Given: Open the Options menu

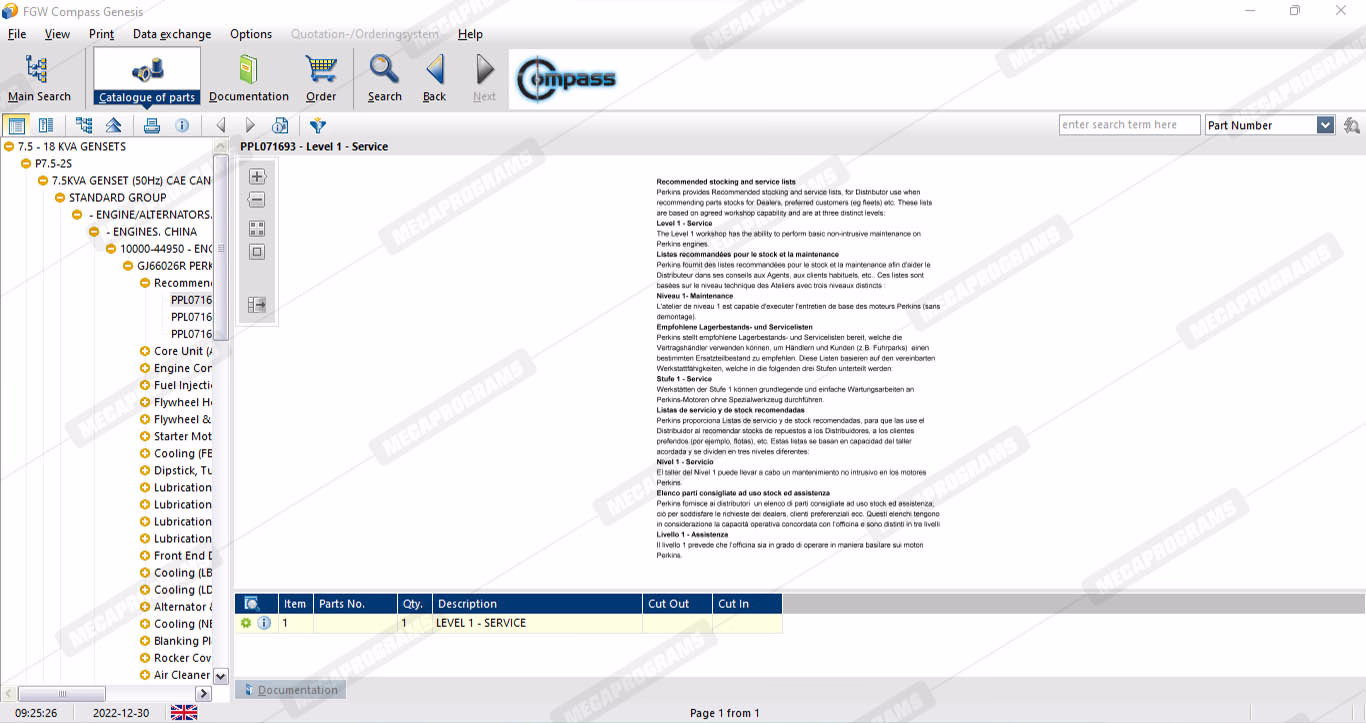Looking at the screenshot, I should click(251, 34).
